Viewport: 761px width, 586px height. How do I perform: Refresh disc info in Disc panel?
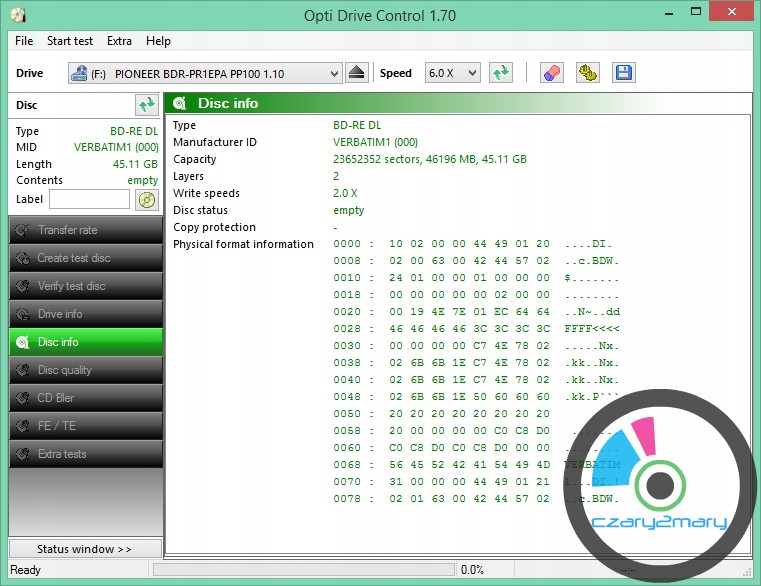(147, 105)
